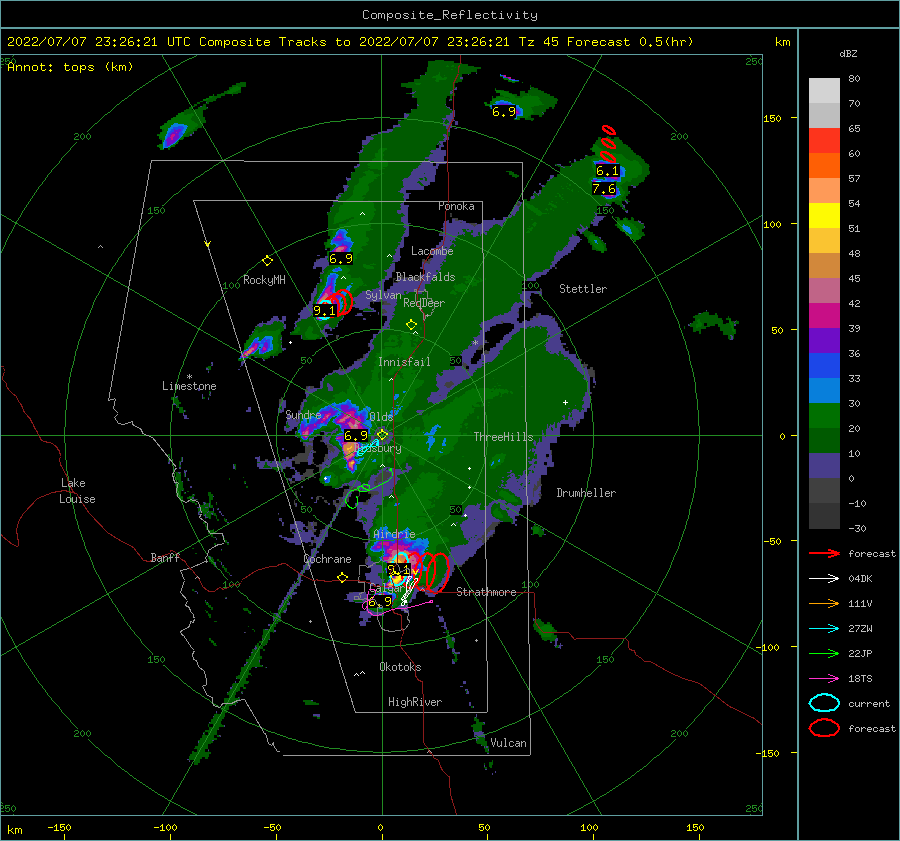Click yellow diamond marker near RockyMH

(267, 261)
